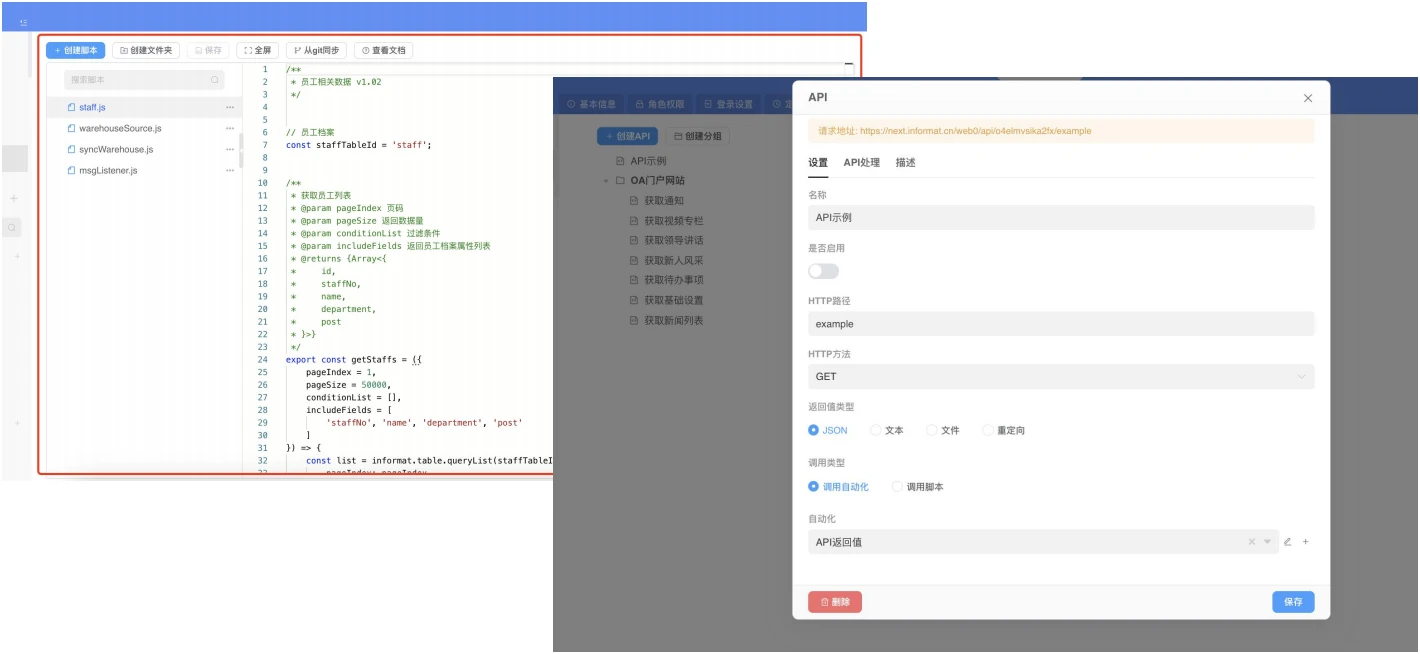Image resolution: width=1420 pixels, height=654 pixels.
Task: Open 查看文档 documentation button
Action: (x=384, y=50)
